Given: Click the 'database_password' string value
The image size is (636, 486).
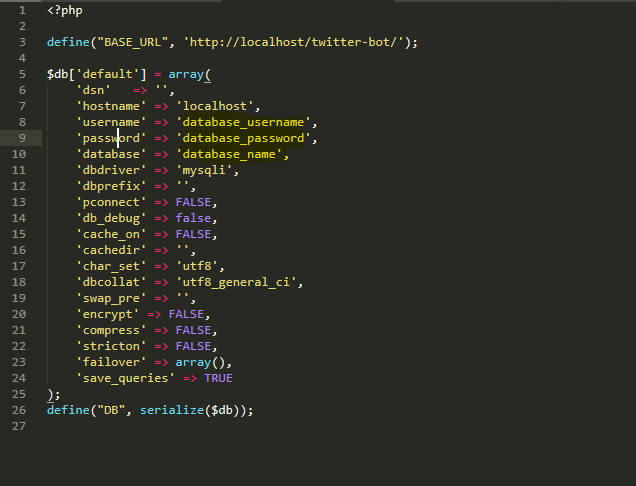Looking at the screenshot, I should tap(243, 138).
